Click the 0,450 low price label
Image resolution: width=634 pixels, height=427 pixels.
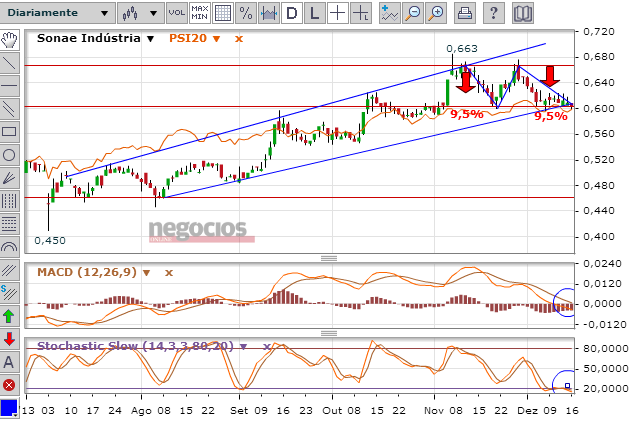(x=50, y=241)
